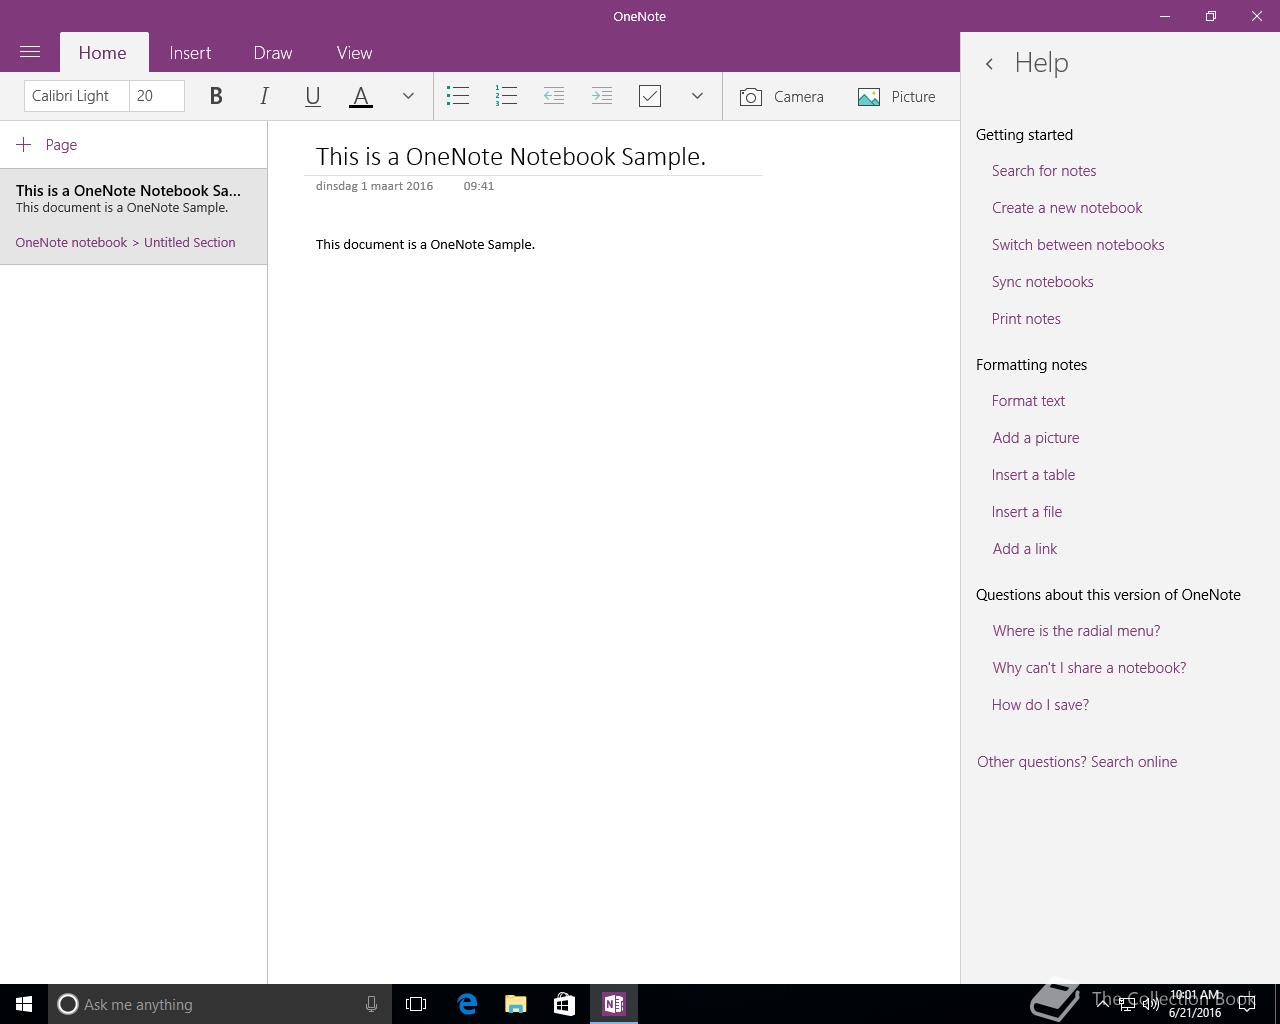The height and width of the screenshot is (1024, 1280).
Task: Expand more paragraph options chevron
Action: coord(697,96)
